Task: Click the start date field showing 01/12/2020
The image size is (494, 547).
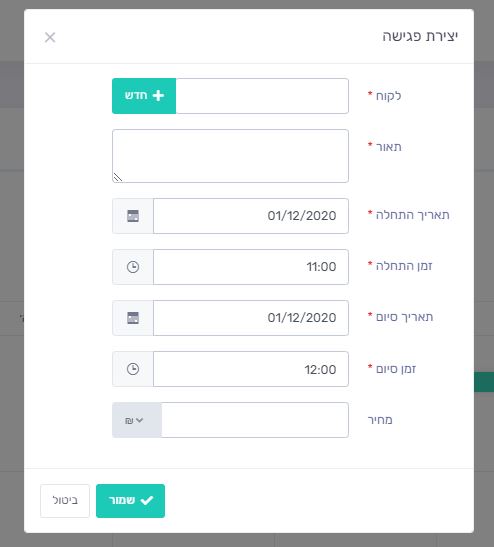Action: (251, 216)
